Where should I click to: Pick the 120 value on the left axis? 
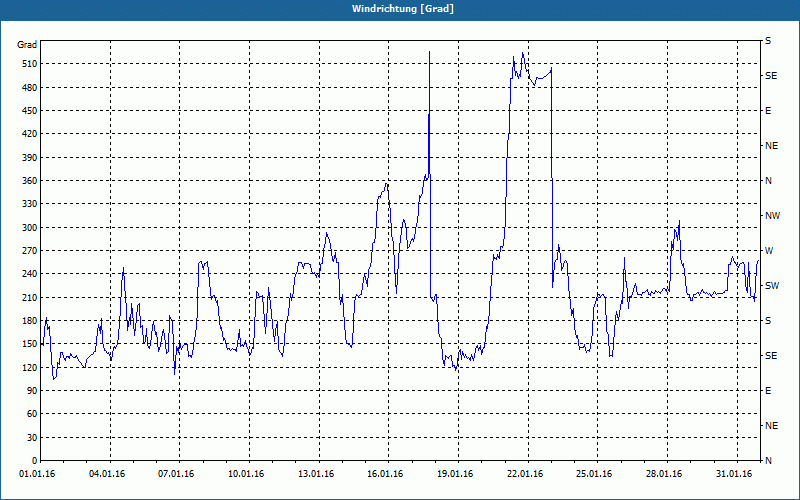tap(30, 367)
